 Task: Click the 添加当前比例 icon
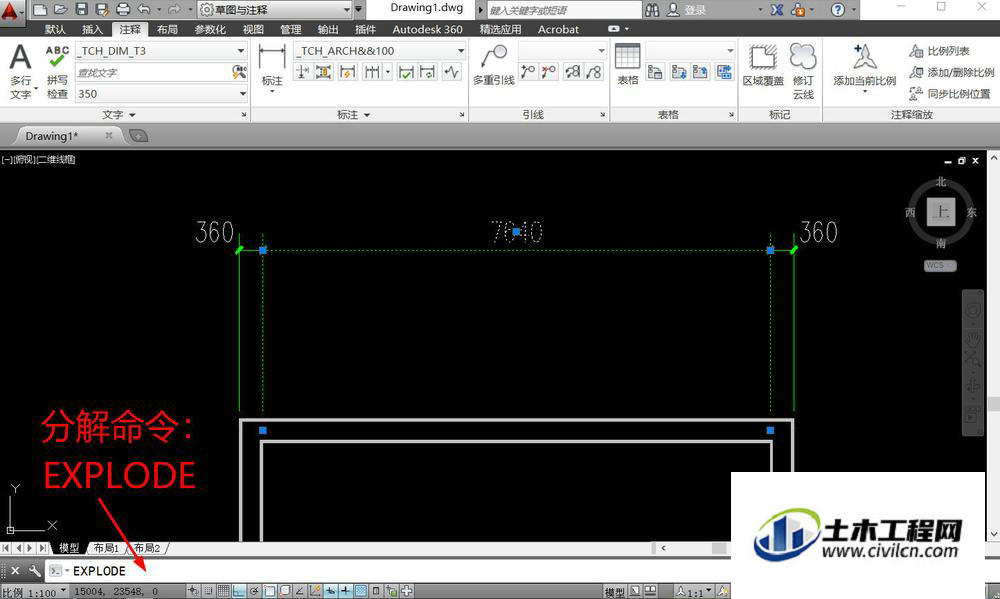(x=865, y=67)
